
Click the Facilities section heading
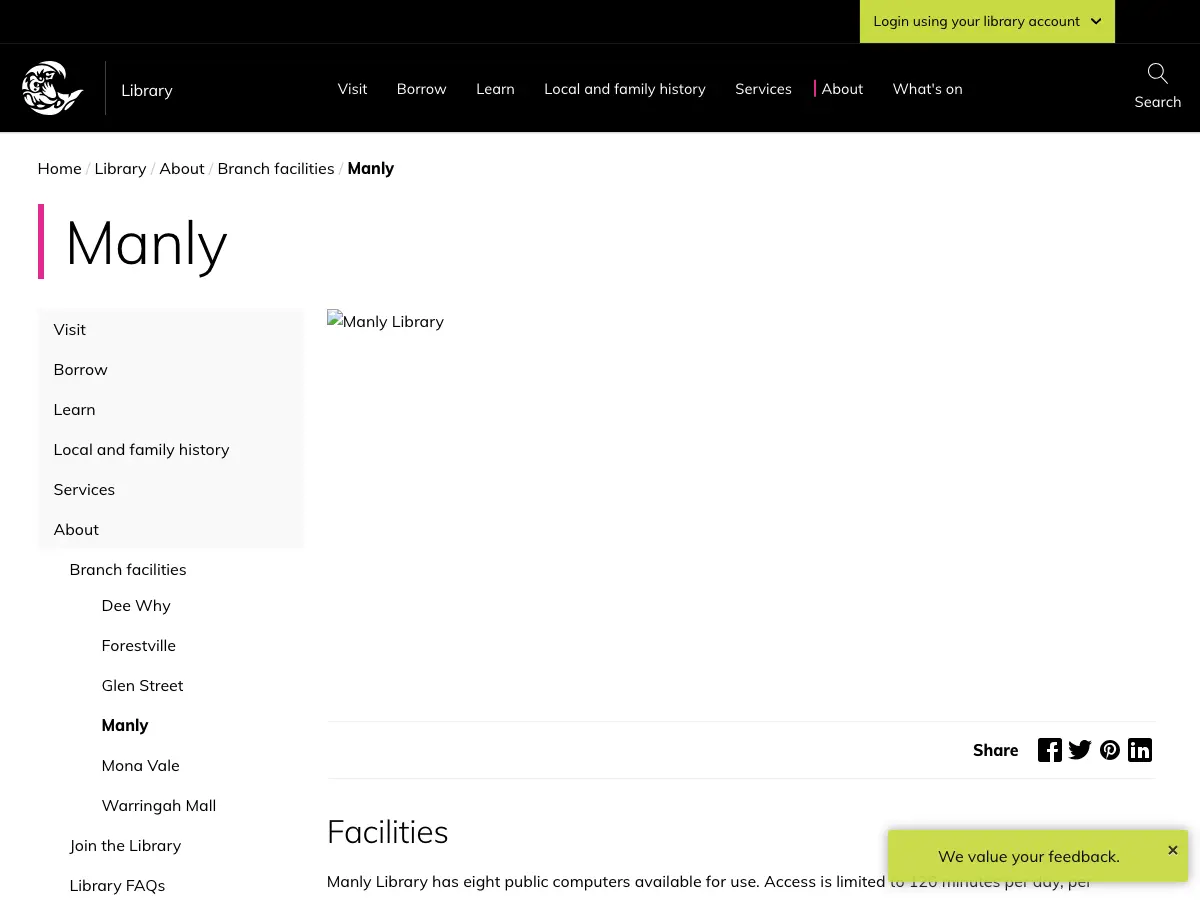pyautogui.click(x=387, y=832)
